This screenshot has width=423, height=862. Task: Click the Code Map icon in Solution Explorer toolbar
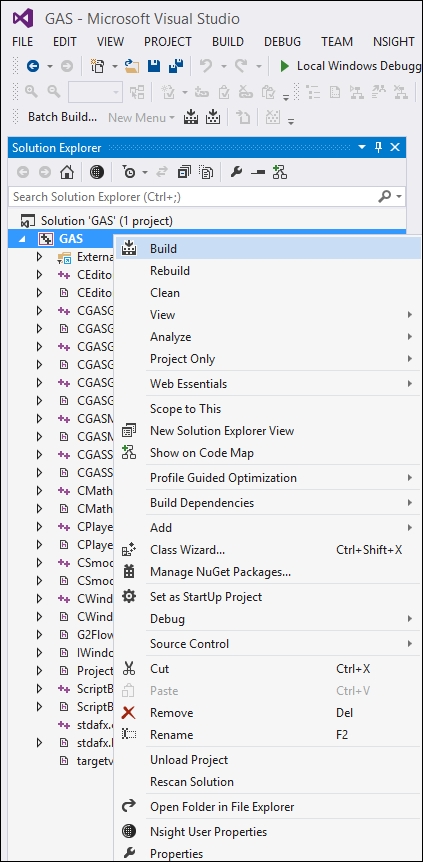pos(280,173)
